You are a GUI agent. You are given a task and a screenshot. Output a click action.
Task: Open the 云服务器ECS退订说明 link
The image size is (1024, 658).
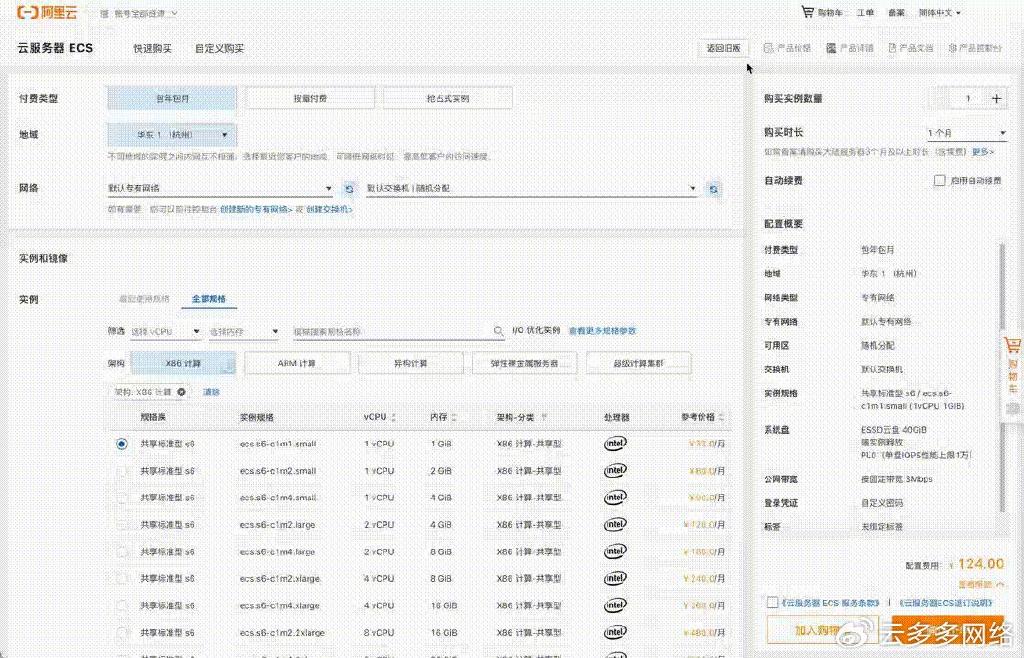coord(946,603)
